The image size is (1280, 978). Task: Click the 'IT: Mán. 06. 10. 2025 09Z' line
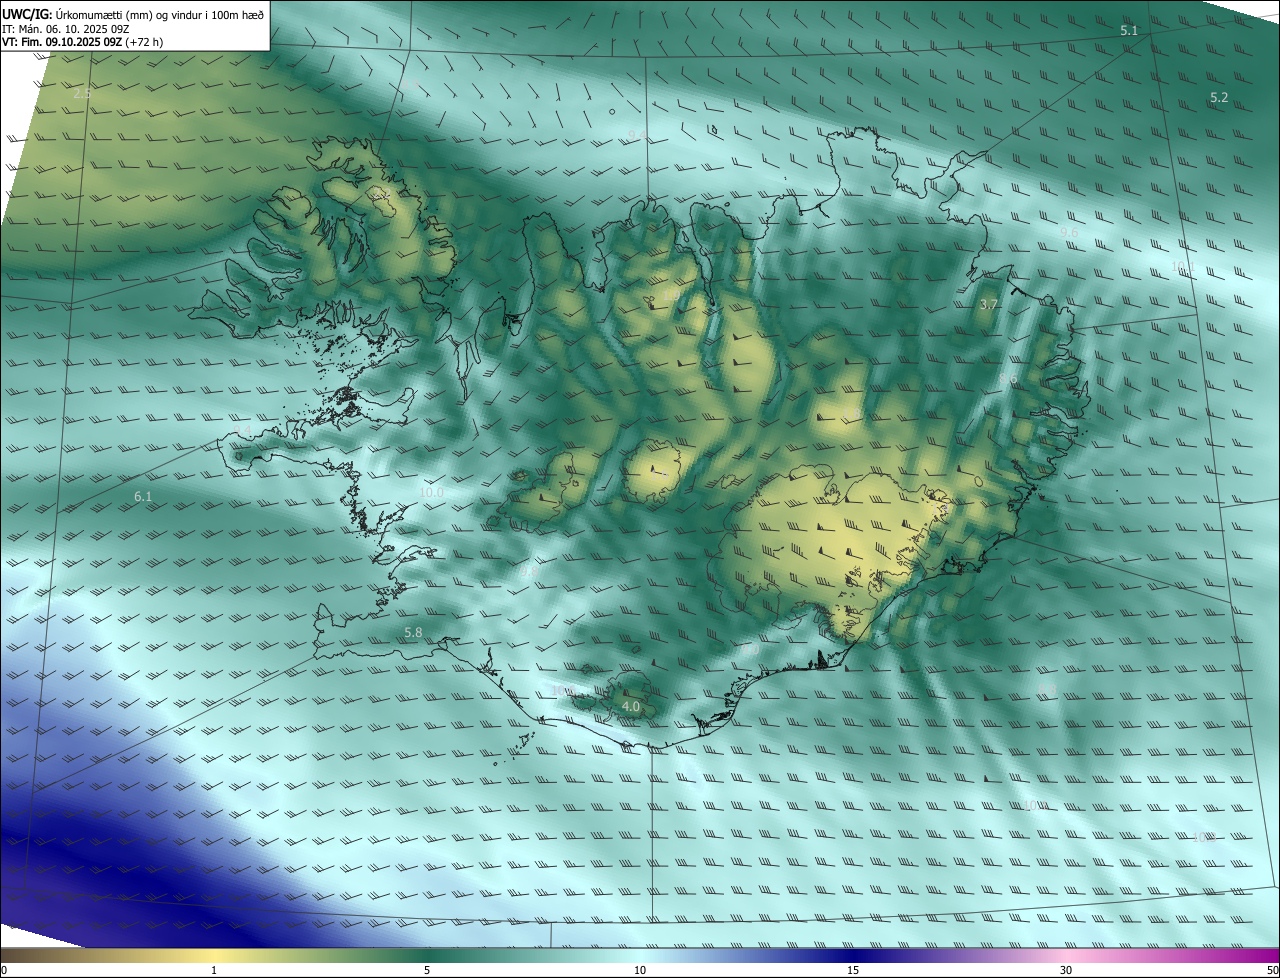click(x=66, y=29)
